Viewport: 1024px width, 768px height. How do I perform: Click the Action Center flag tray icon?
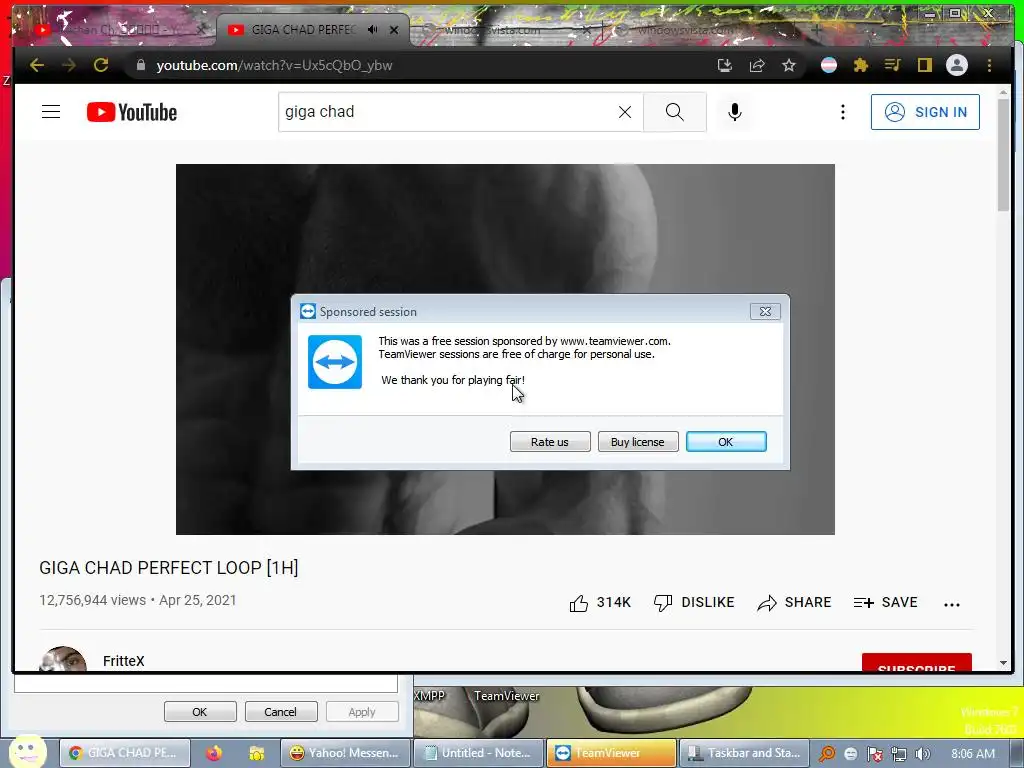875,754
